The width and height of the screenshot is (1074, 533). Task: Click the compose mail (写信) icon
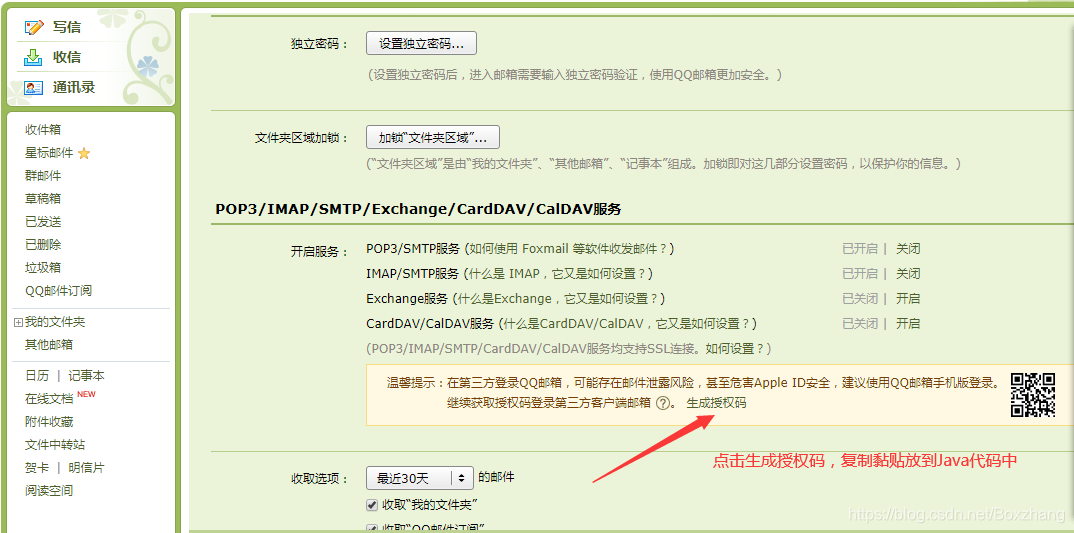[34, 27]
